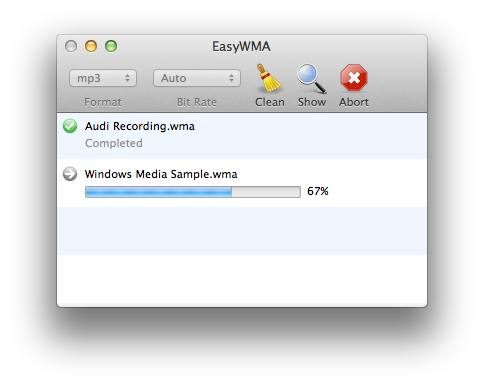Click the stepper arrows on the Auto popup

(231, 78)
